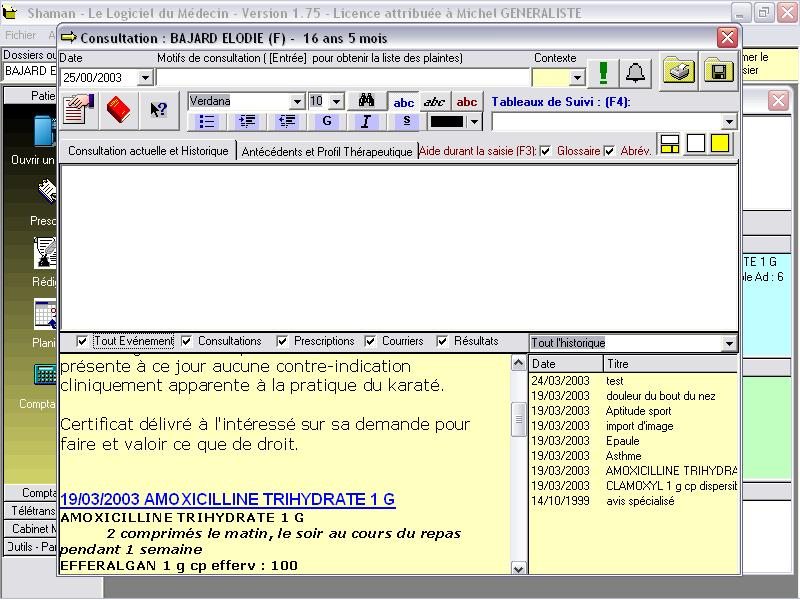
Task: Click the green exclamation mark alert icon
Action: pyautogui.click(x=603, y=73)
